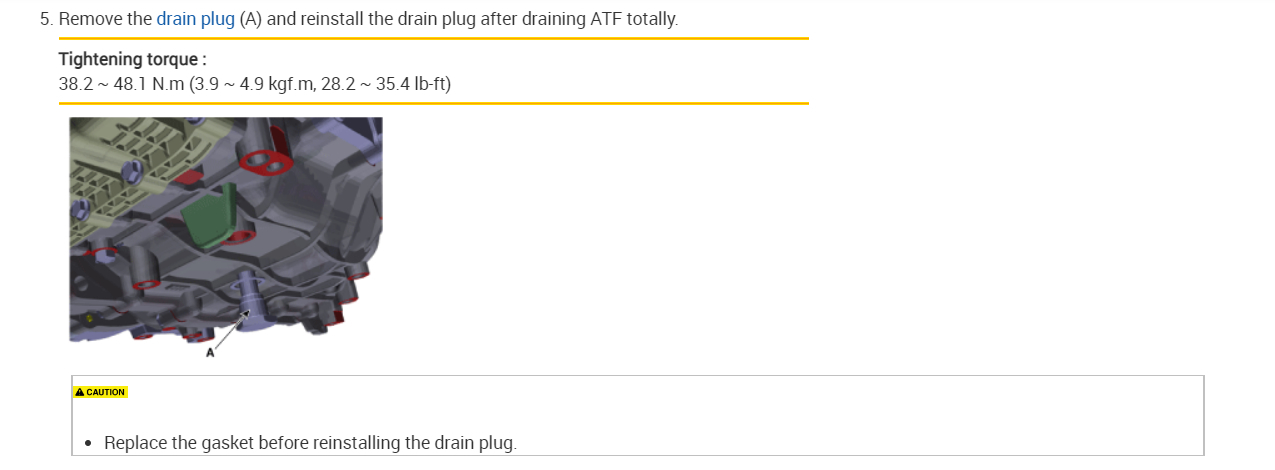Click the bullet point before the gasket note

click(x=88, y=443)
